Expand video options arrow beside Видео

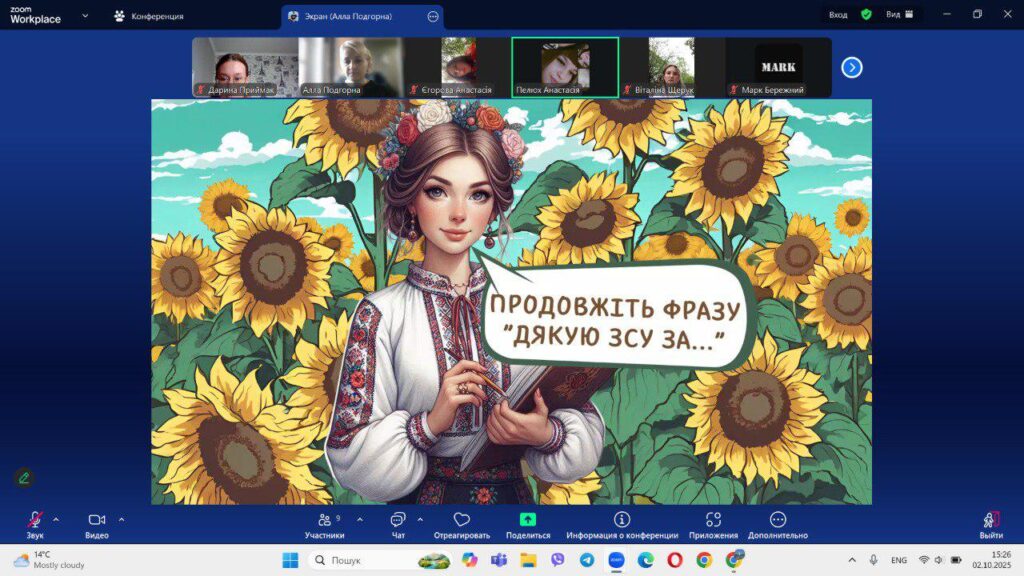point(122,519)
